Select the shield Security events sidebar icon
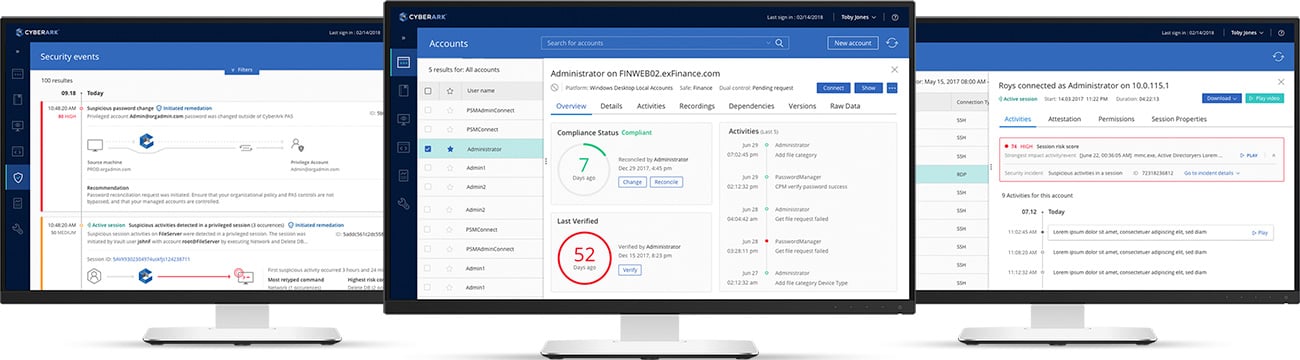The image size is (1300, 360). click(x=17, y=178)
